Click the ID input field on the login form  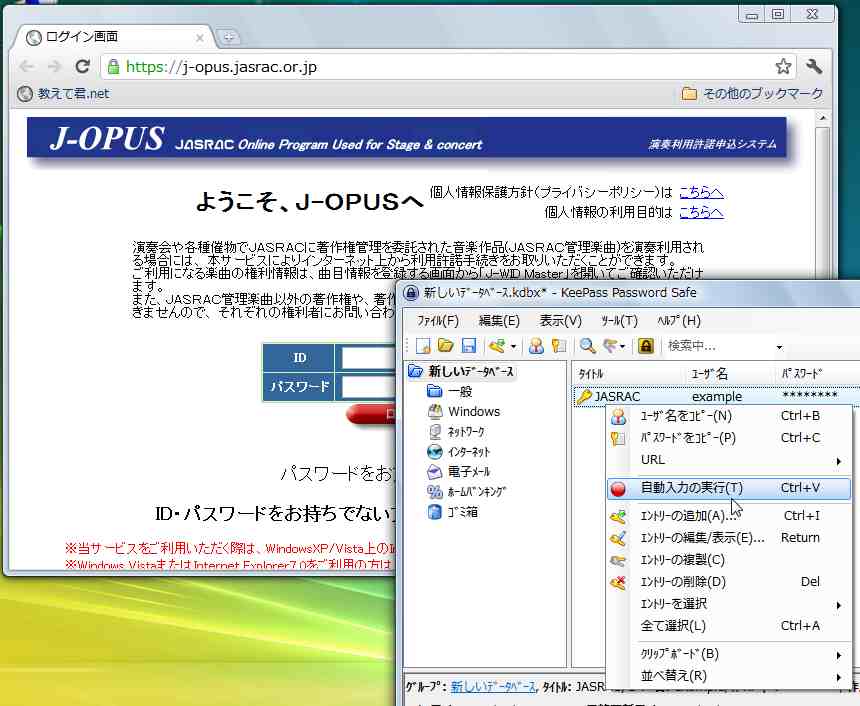[368, 358]
